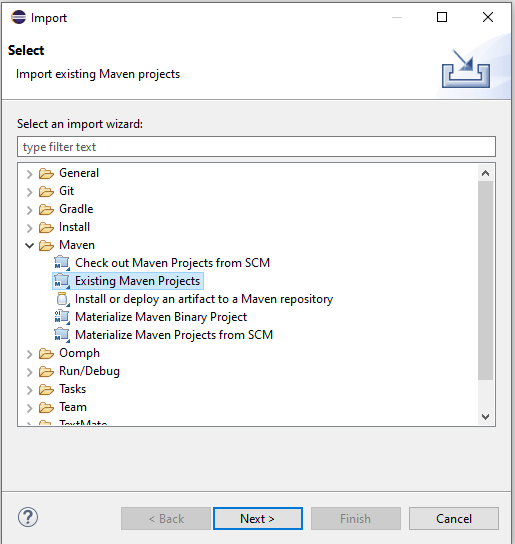The width and height of the screenshot is (515, 544).
Task: Collapse the Maven category
Action: pyautogui.click(x=29, y=245)
